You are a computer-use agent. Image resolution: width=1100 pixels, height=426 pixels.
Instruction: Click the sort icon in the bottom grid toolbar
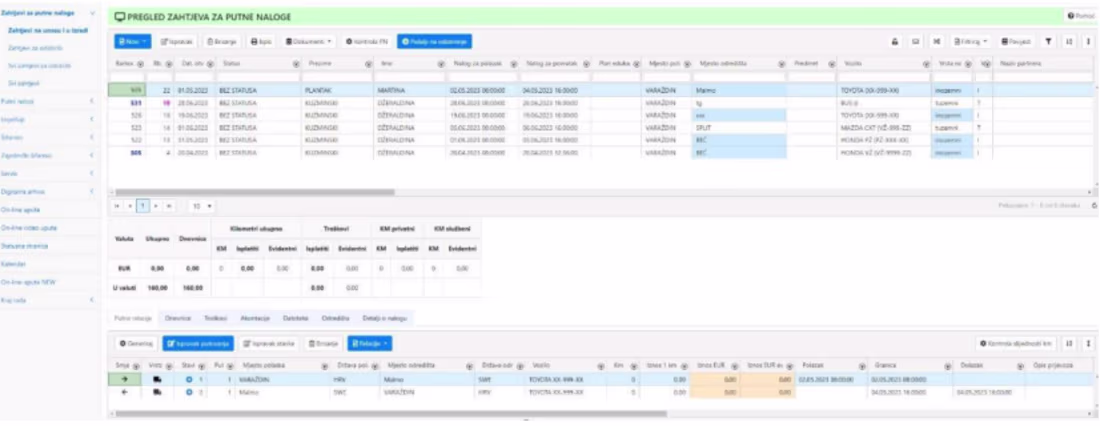(1069, 343)
